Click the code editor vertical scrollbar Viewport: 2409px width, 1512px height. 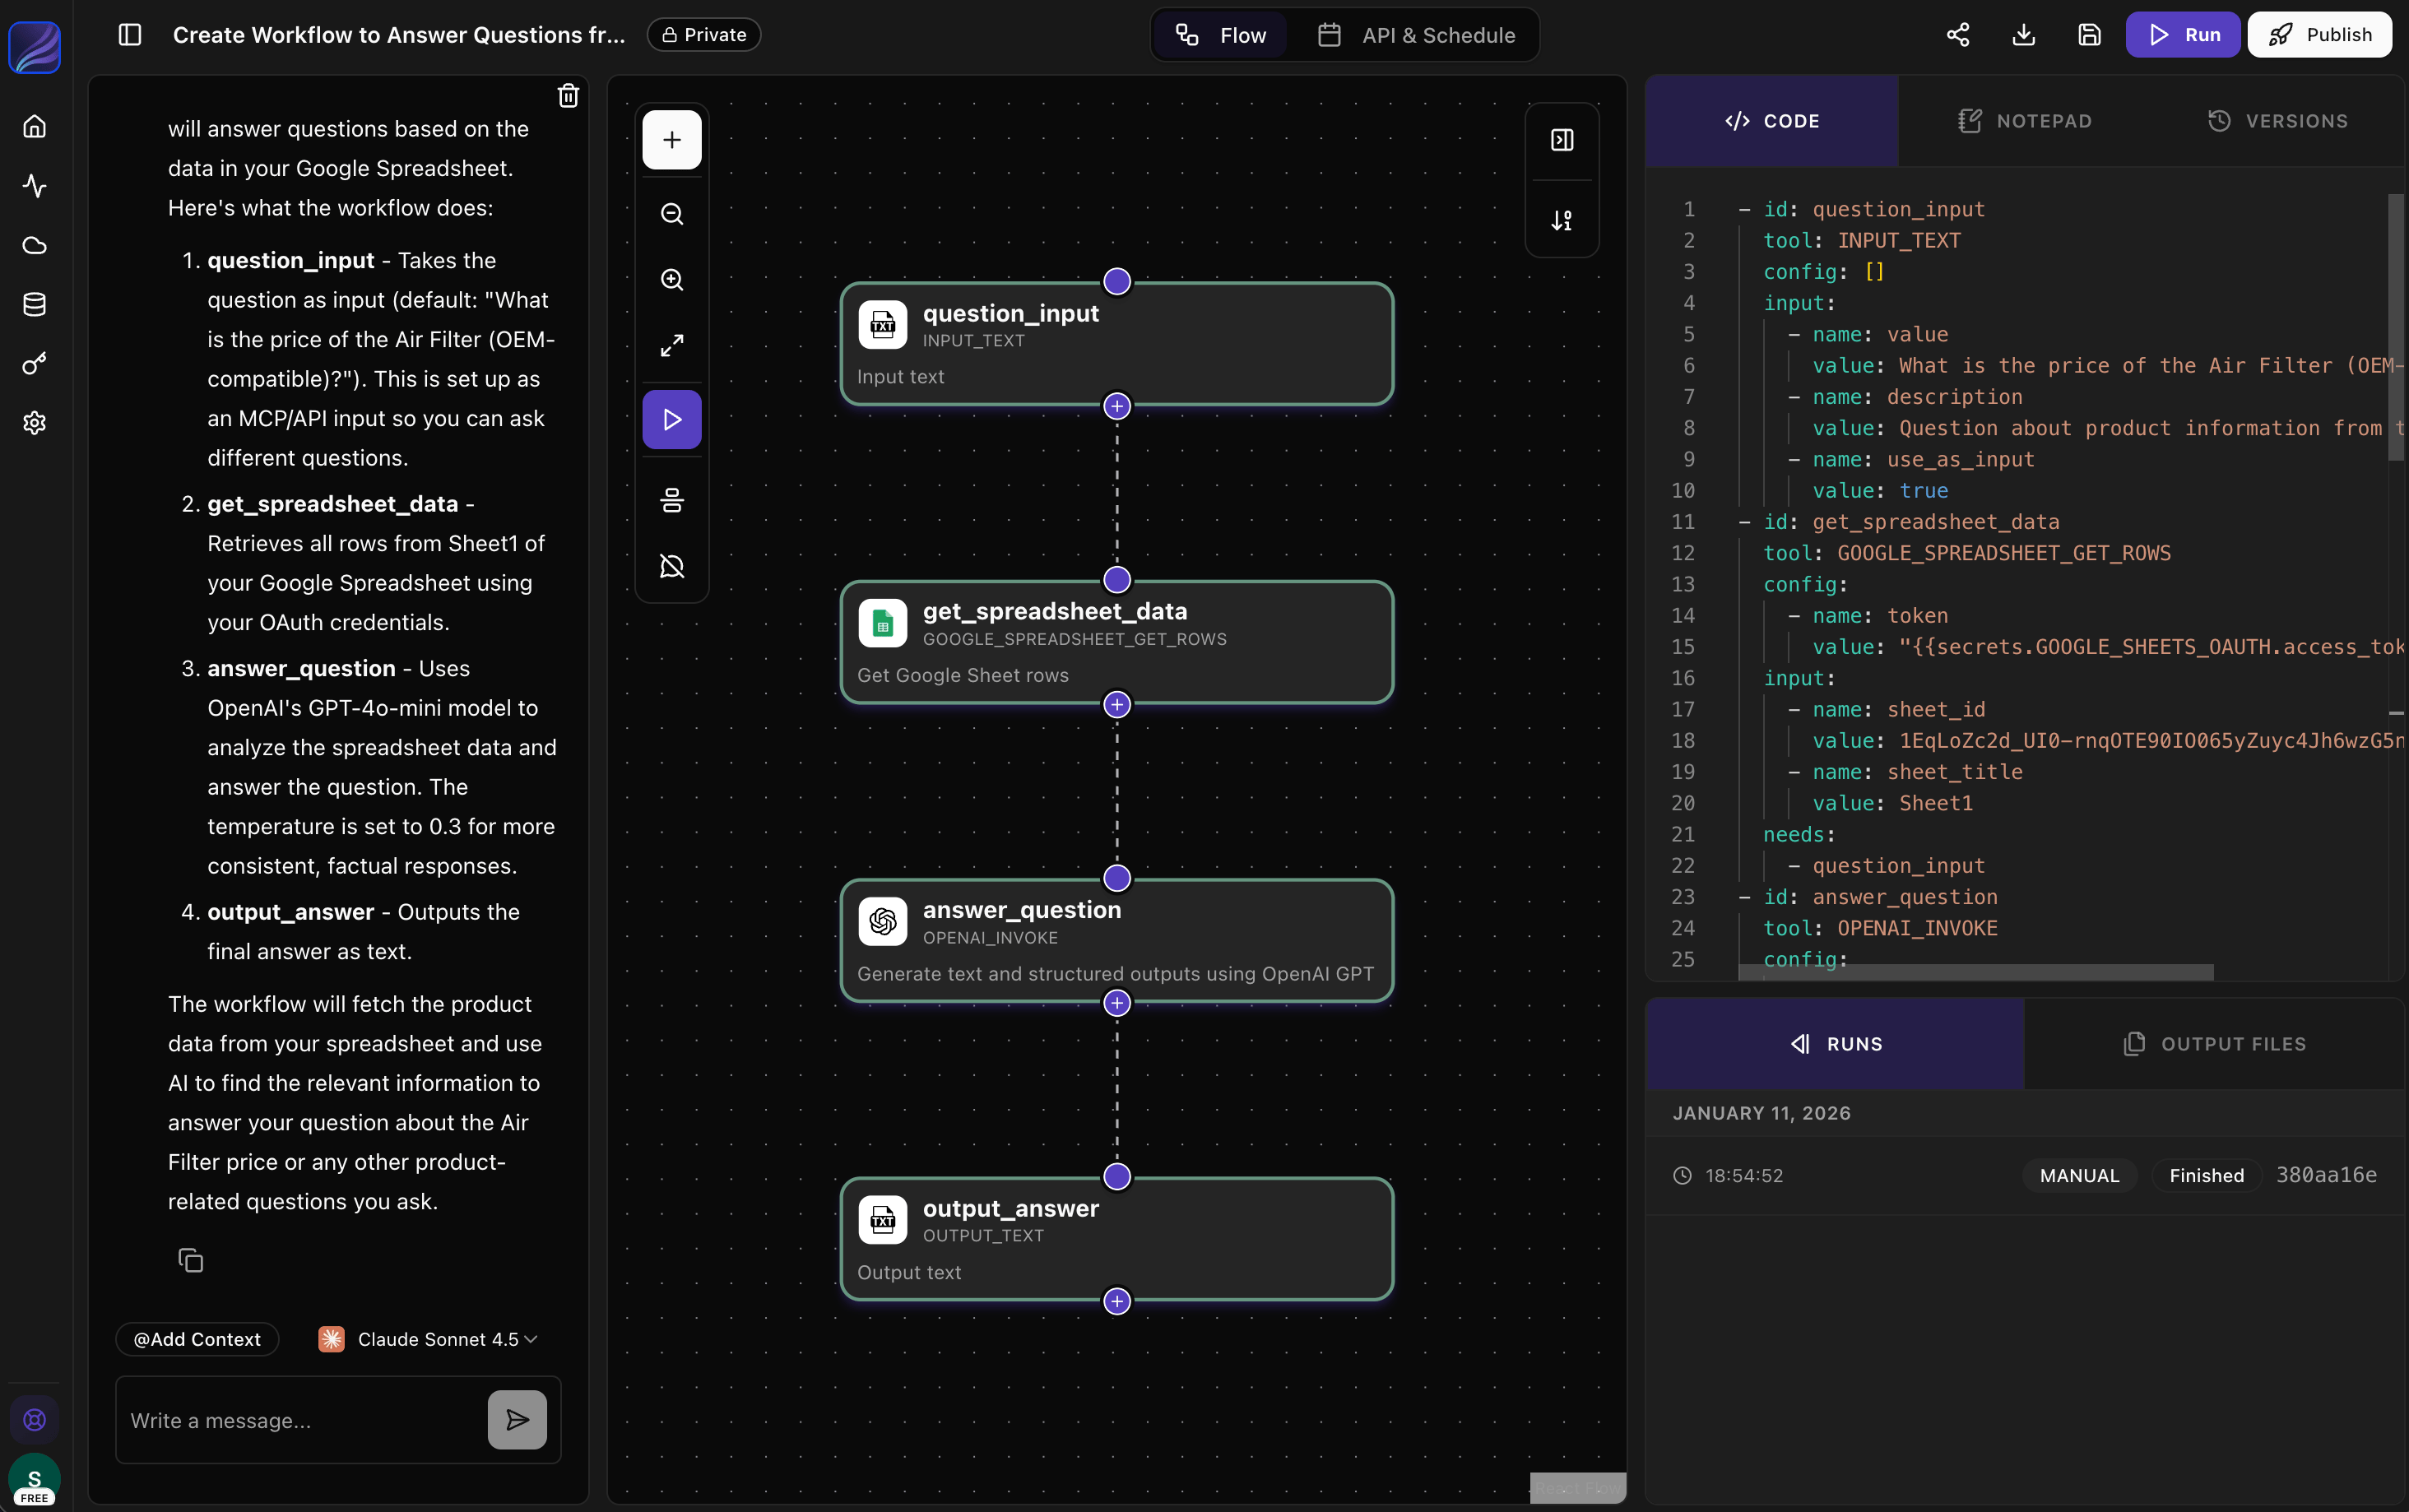click(2396, 327)
